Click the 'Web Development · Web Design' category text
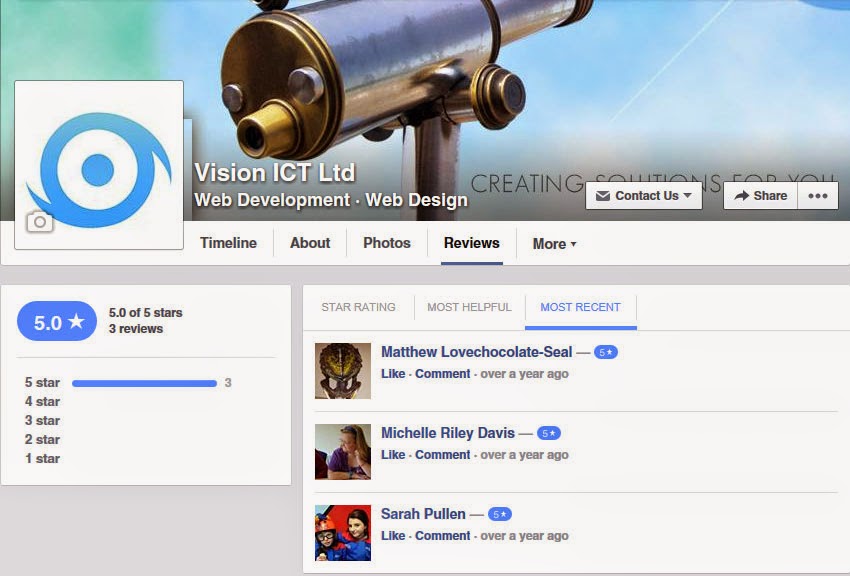Image resolution: width=850 pixels, height=576 pixels. 331,200
